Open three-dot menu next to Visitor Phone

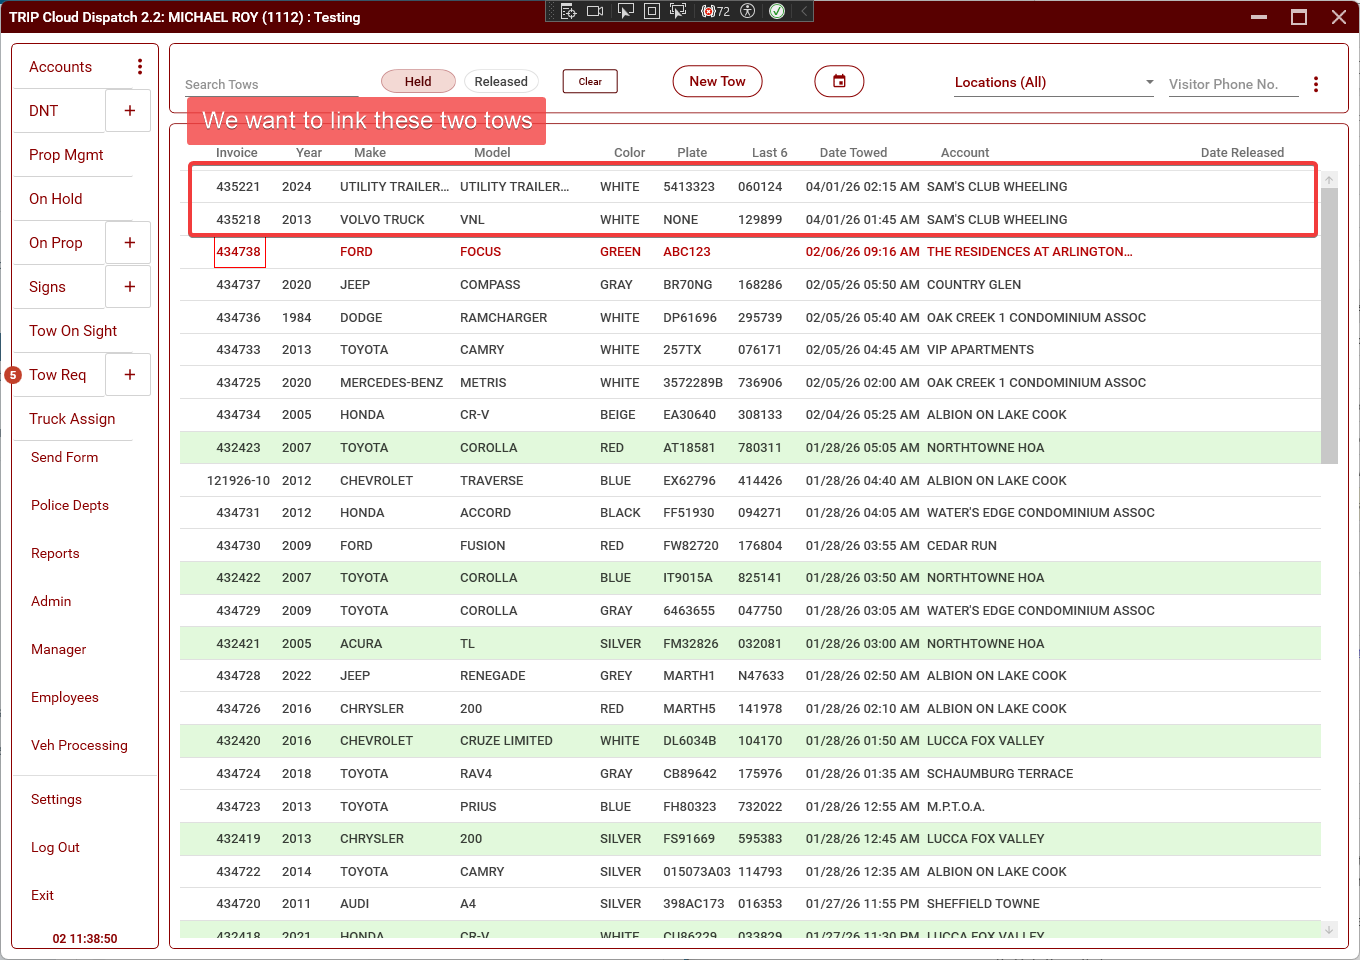click(x=1316, y=84)
